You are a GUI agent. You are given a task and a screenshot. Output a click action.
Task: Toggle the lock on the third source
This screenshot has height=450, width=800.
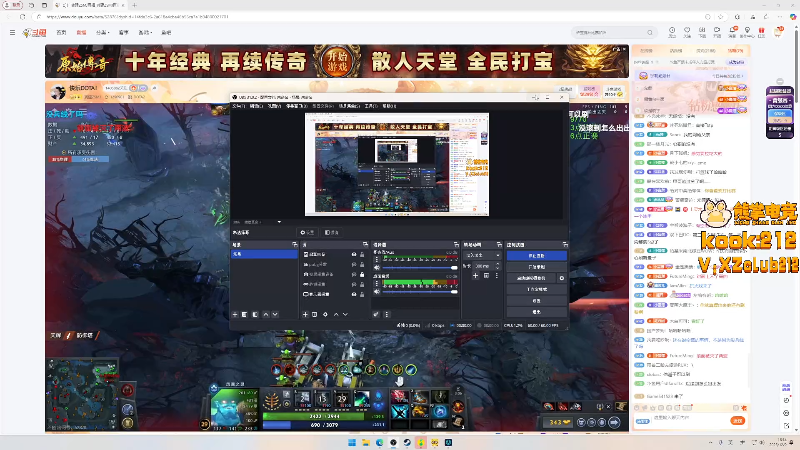(x=362, y=274)
